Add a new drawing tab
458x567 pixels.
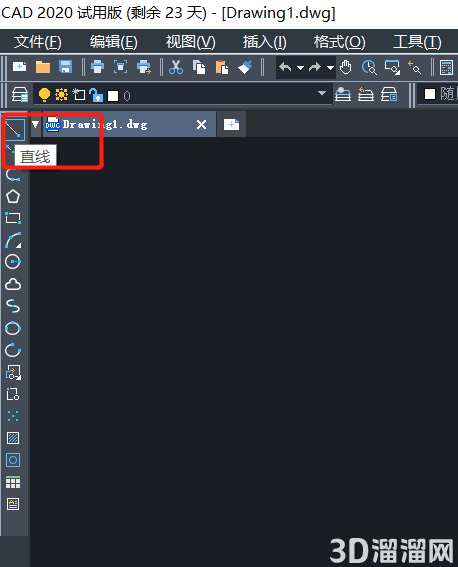[x=231, y=125]
